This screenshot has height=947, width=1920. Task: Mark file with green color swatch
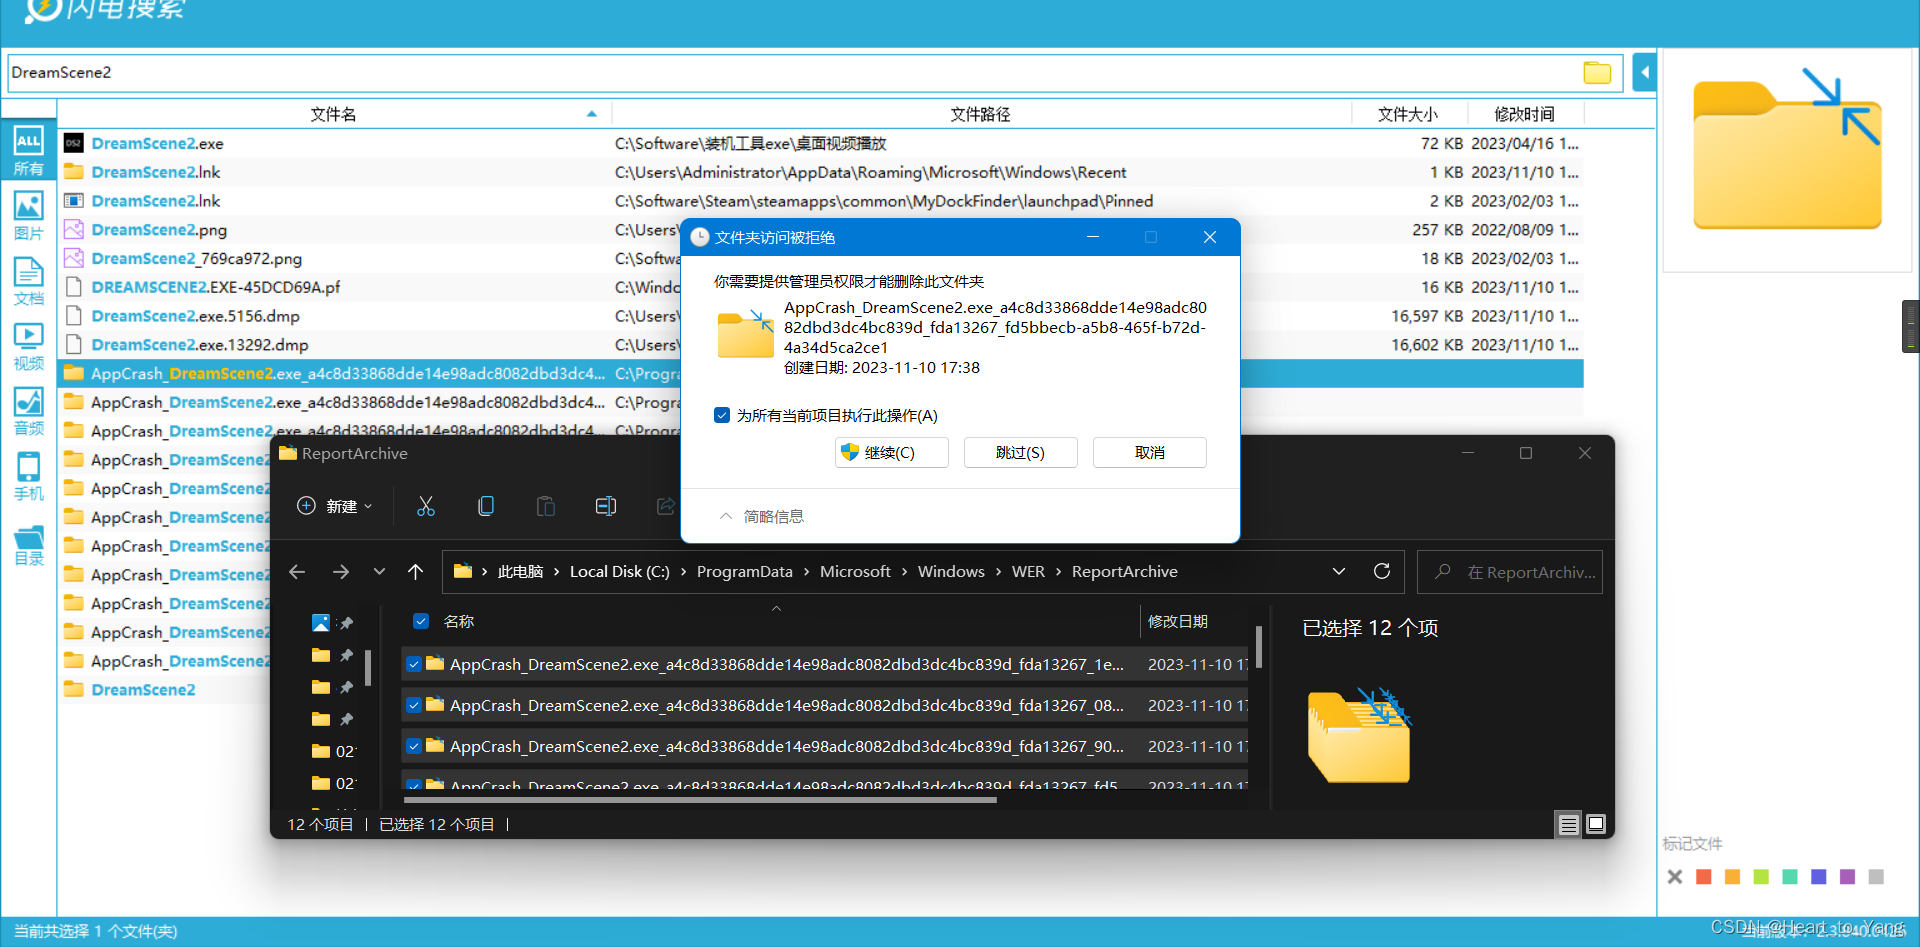click(1761, 877)
